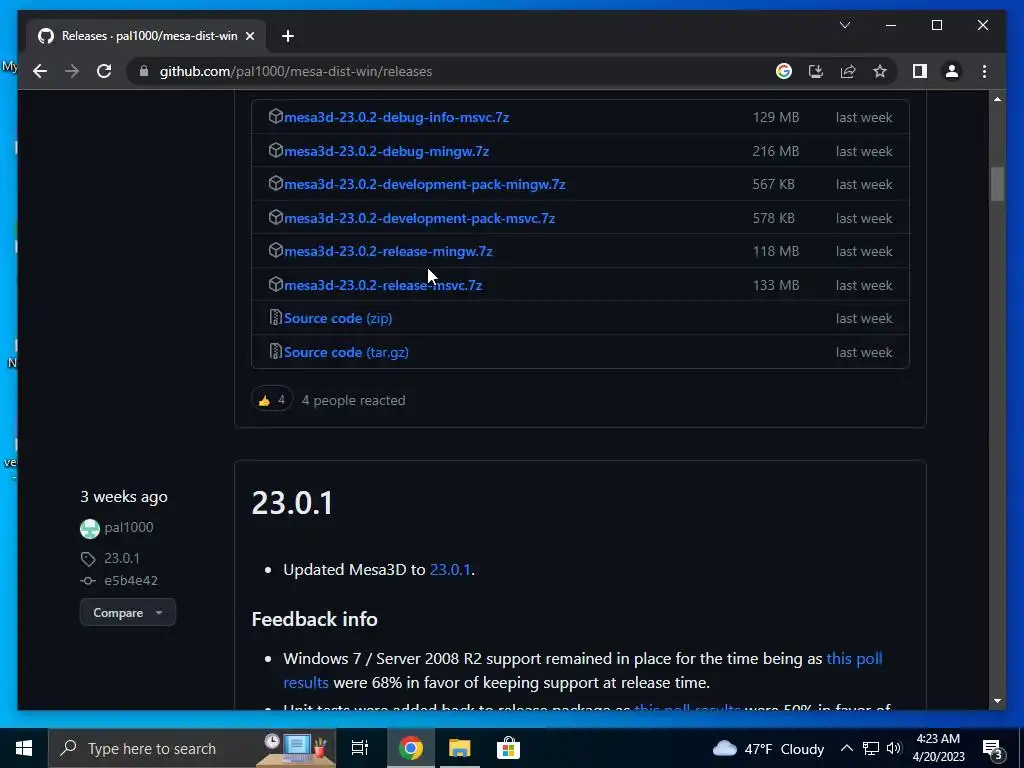
Task: Click the taskbar search box
Action: pos(192,748)
